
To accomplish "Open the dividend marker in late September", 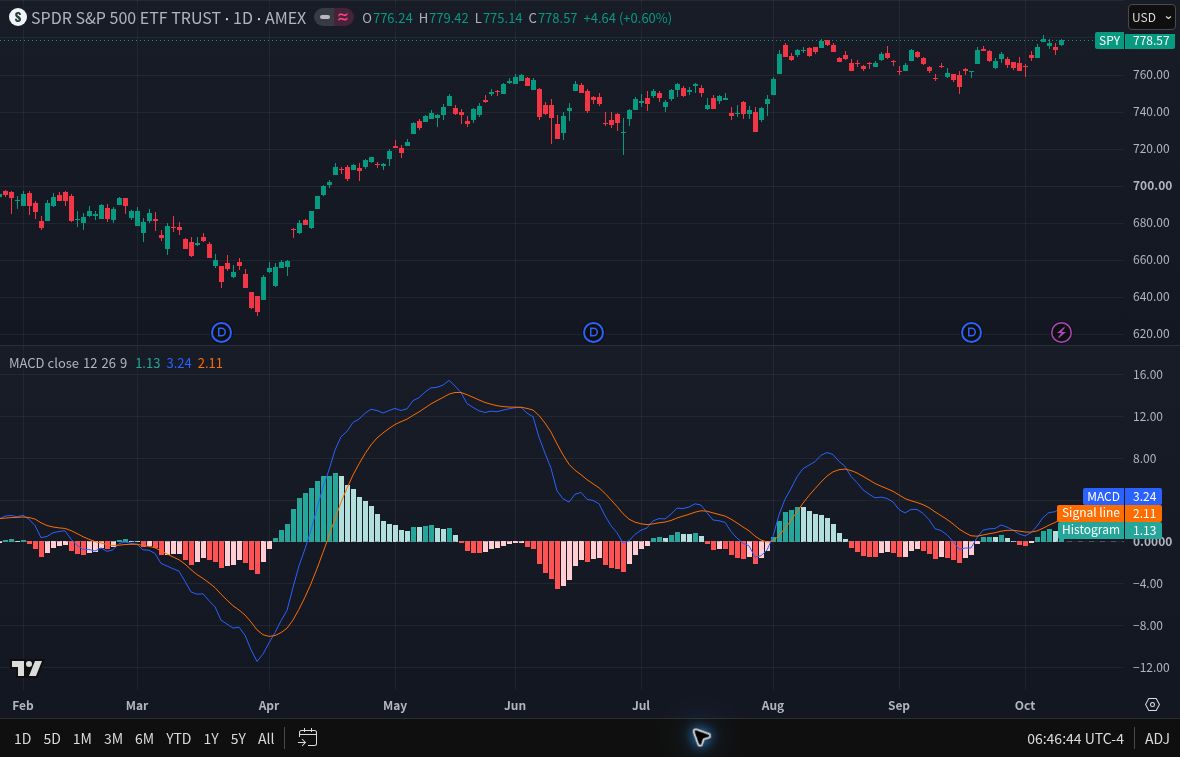I will 972,332.
